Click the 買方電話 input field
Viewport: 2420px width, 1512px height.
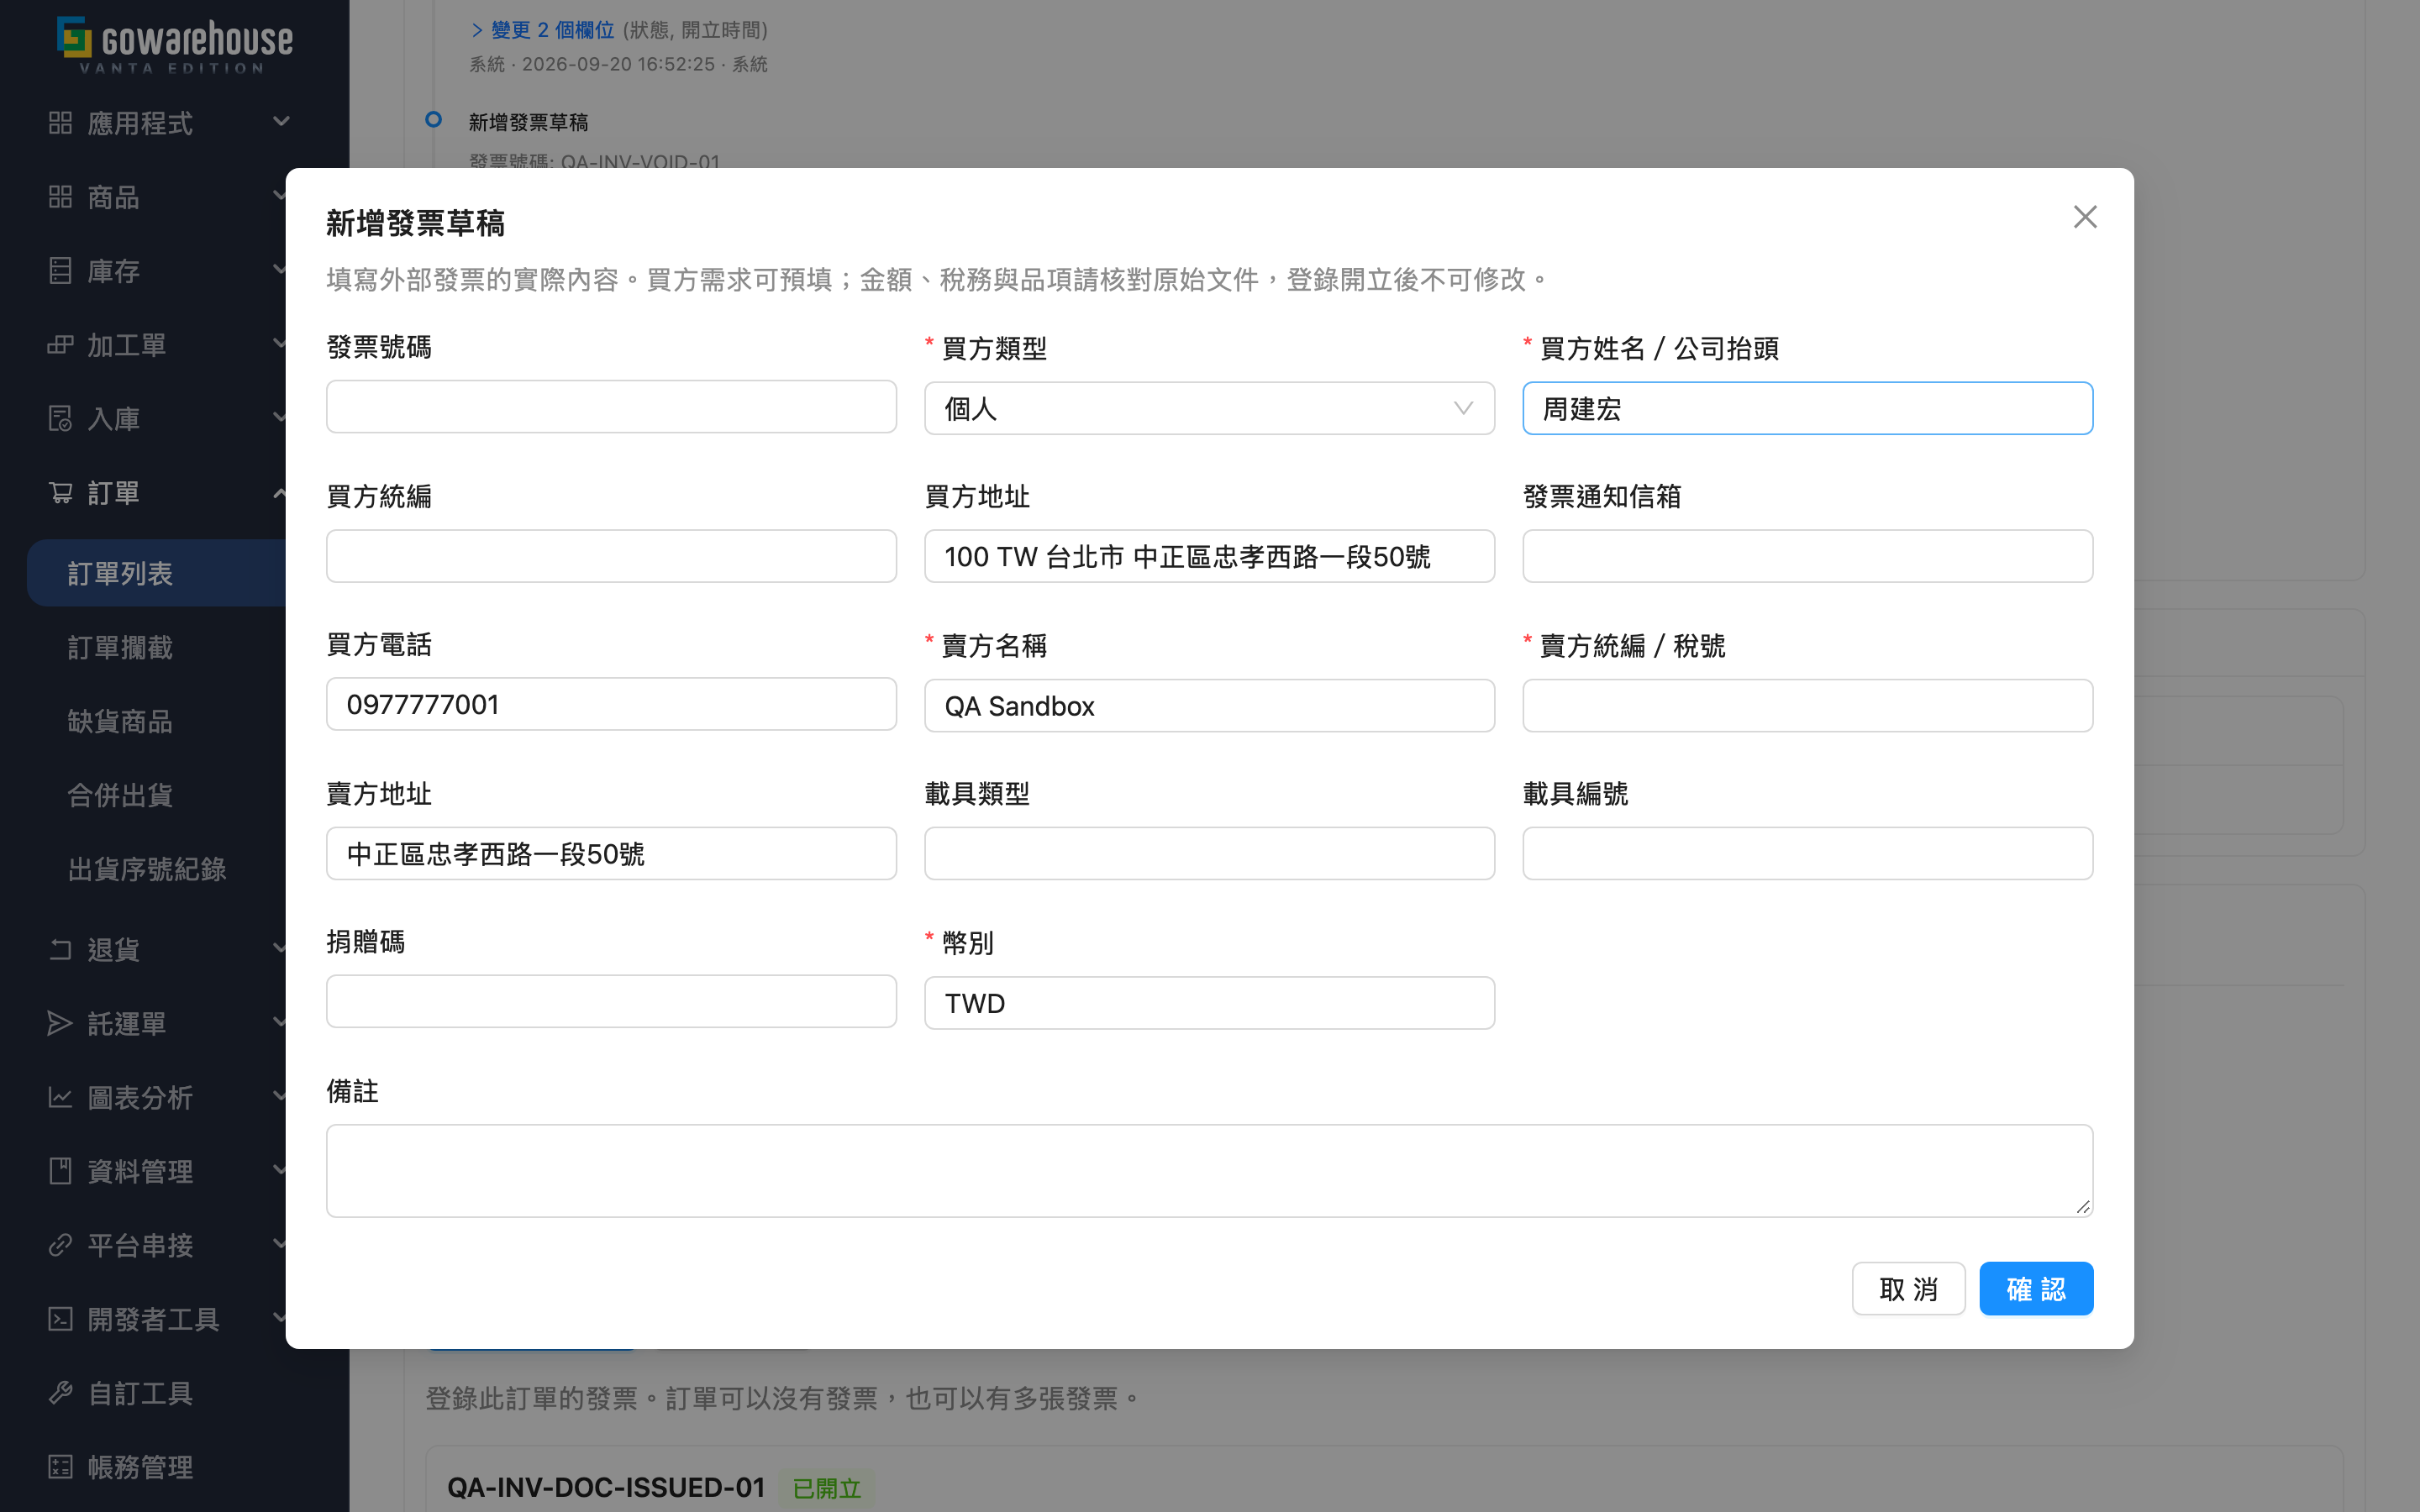[x=611, y=704]
